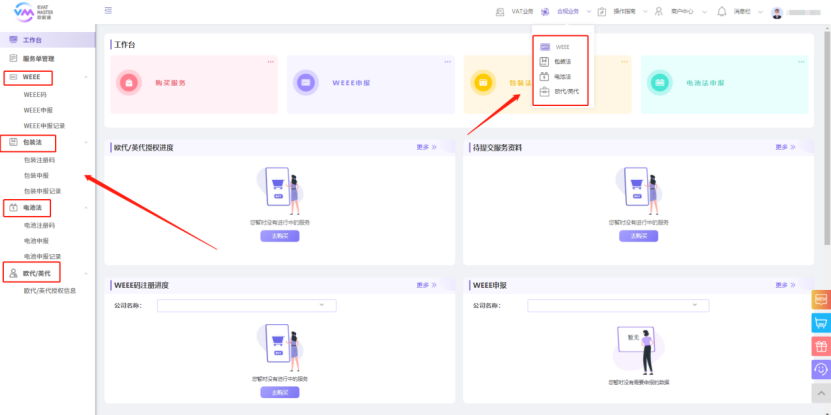
Task: Open the 合规业务 top menu
Action: click(x=568, y=11)
